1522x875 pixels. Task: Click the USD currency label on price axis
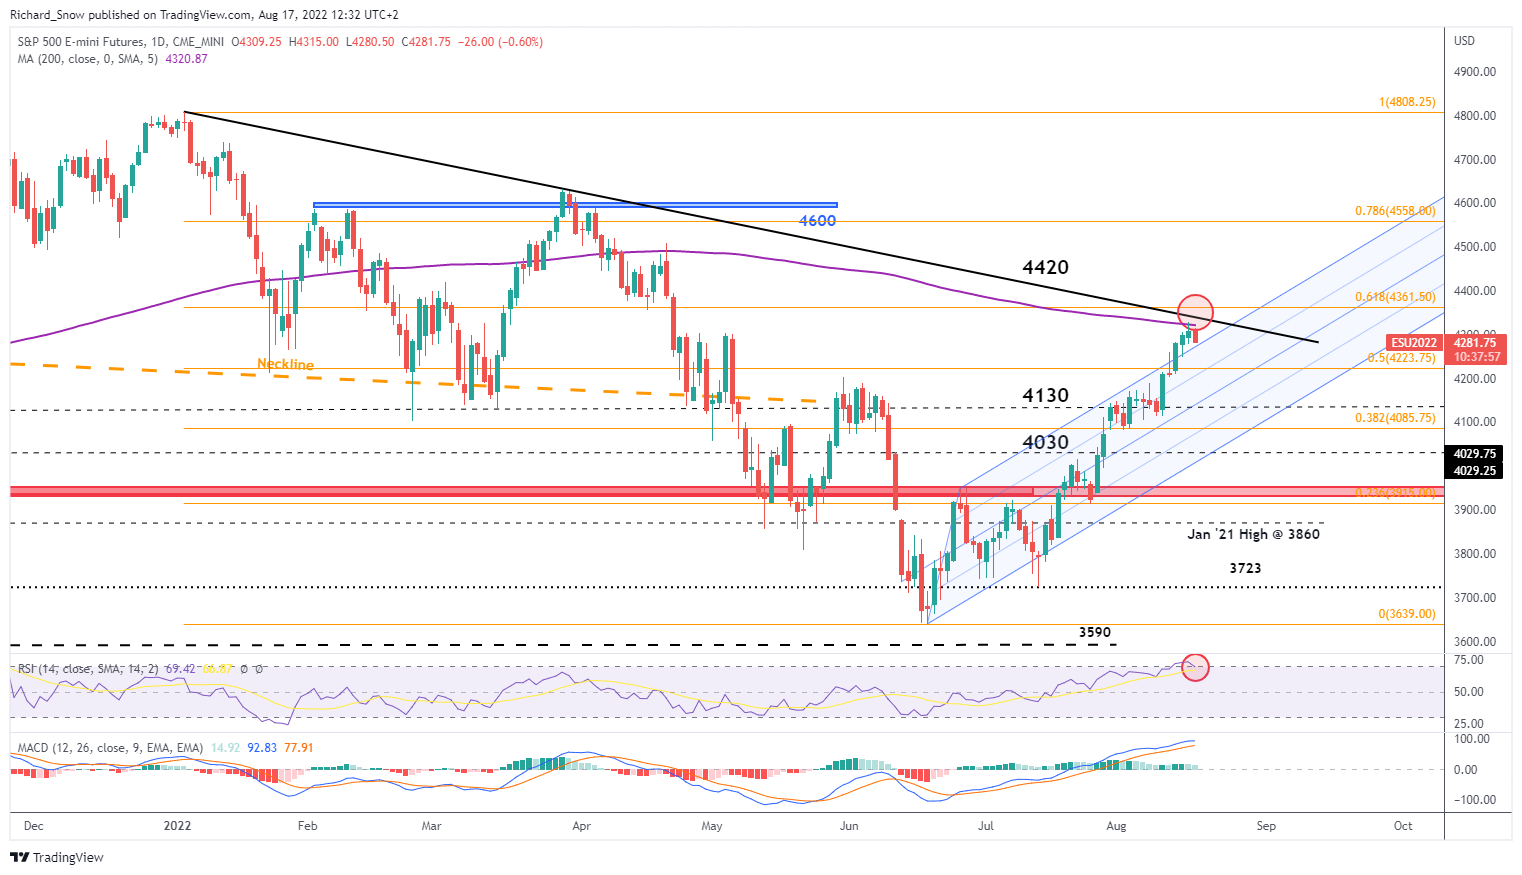tap(1465, 41)
